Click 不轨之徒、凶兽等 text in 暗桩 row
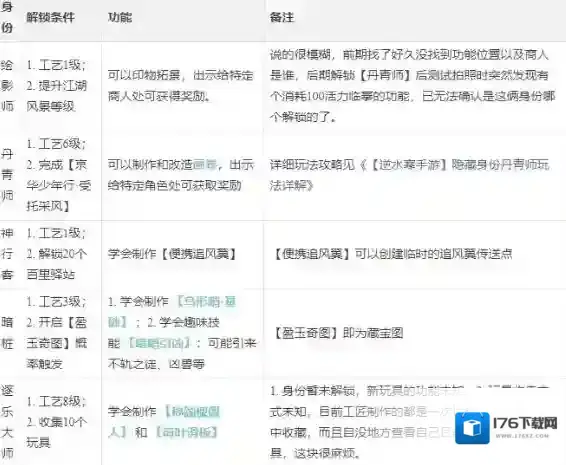566x465 pixels. pyautogui.click(x=156, y=364)
